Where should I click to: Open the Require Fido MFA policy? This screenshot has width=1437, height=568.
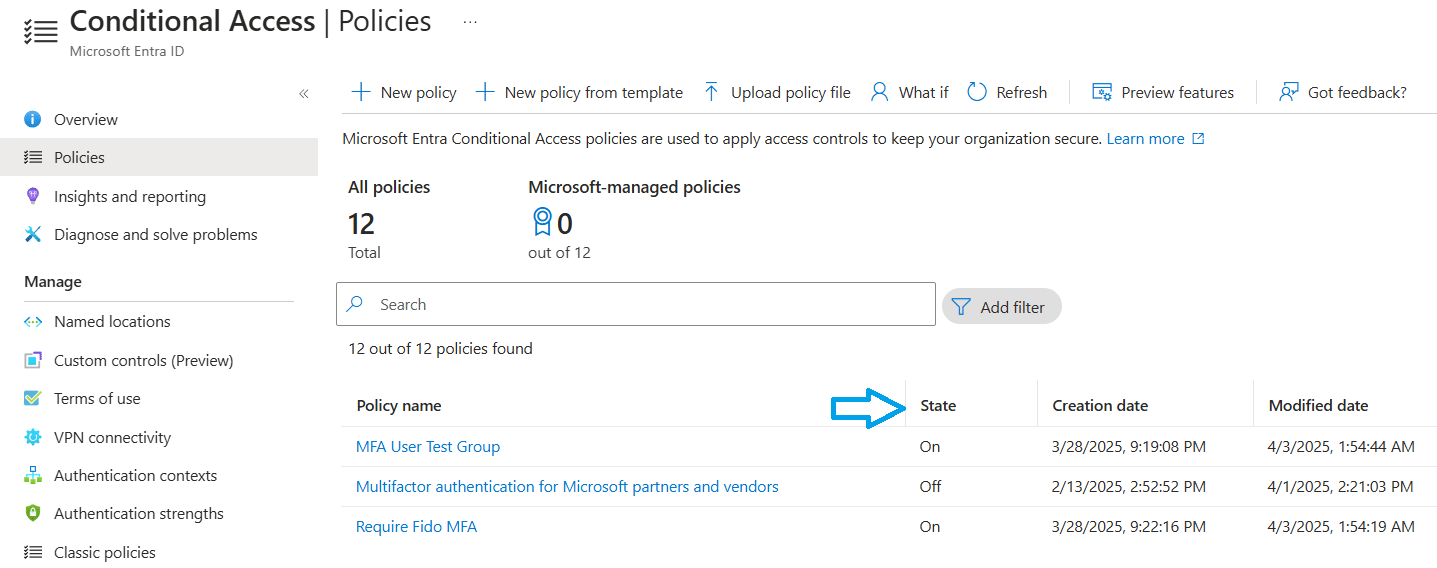tap(416, 526)
